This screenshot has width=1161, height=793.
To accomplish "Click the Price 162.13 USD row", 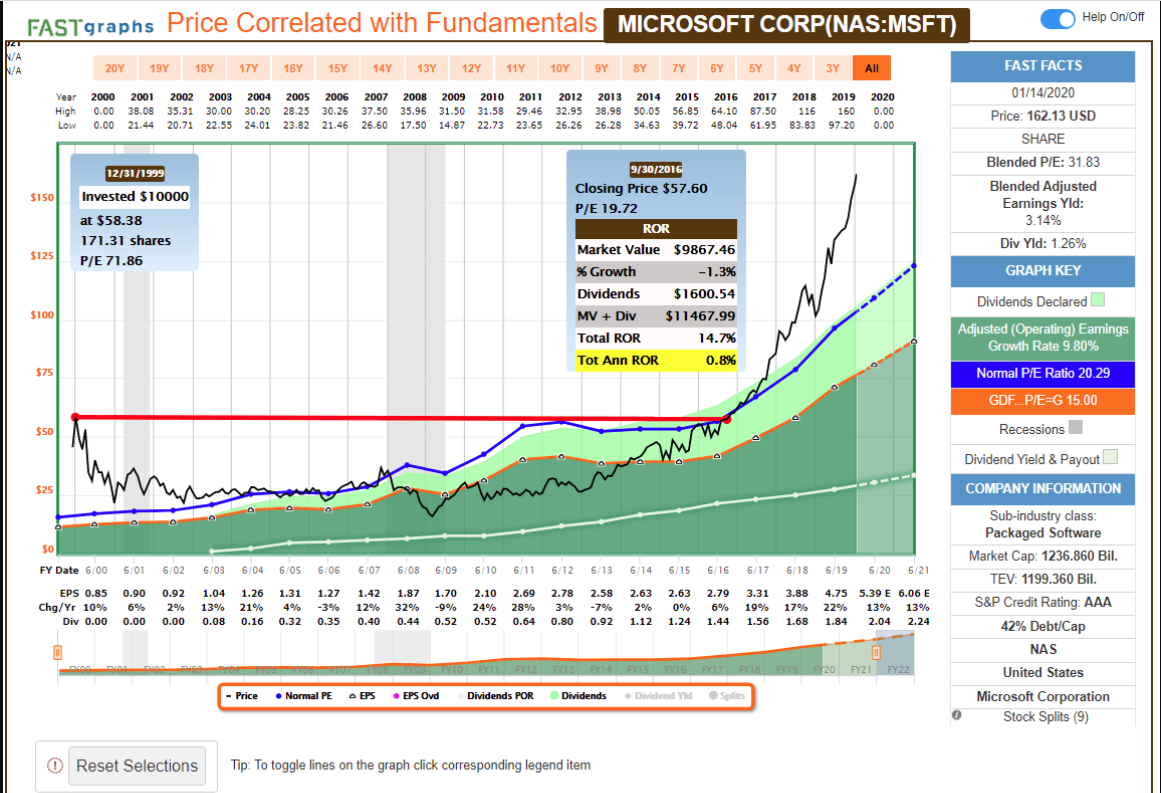I will [x=1043, y=116].
